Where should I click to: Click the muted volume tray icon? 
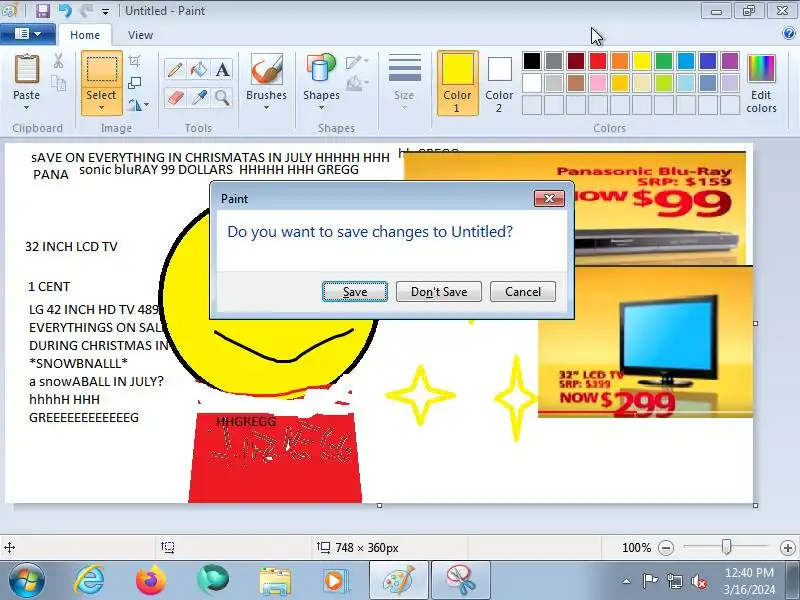coord(698,581)
